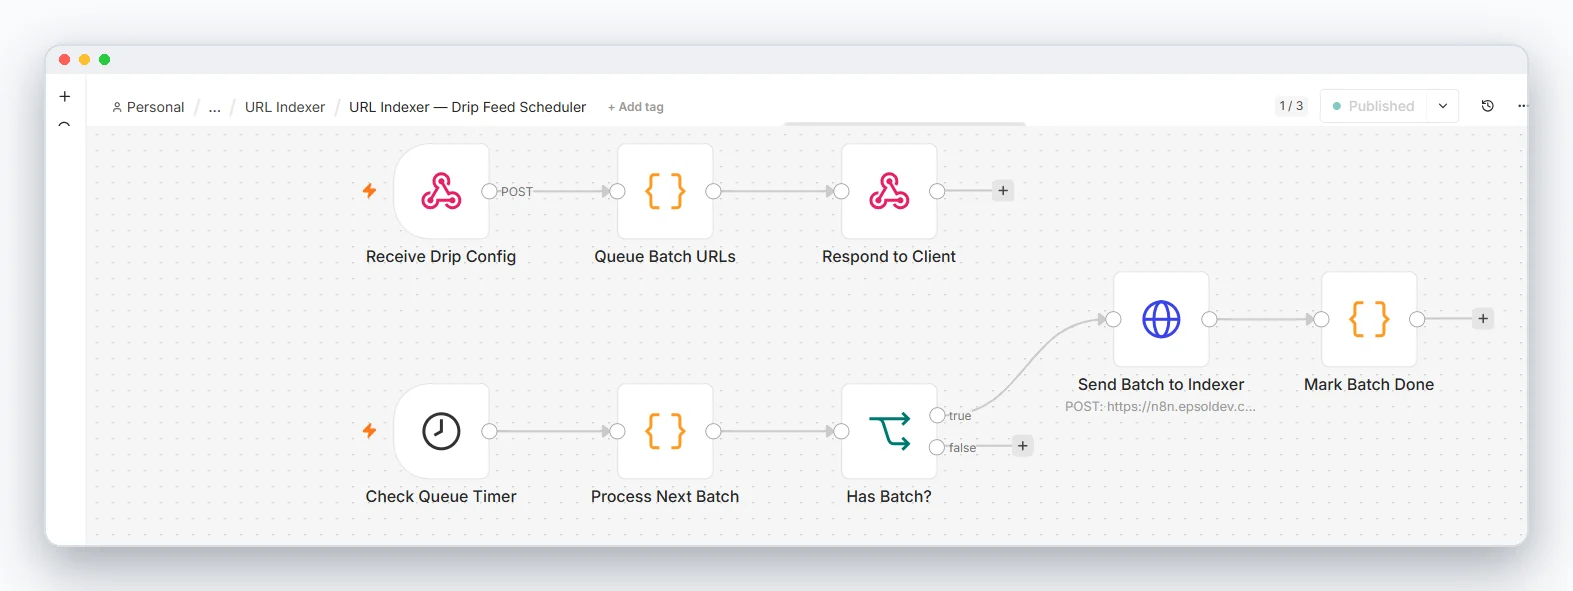This screenshot has width=1573, height=591.
Task: Click the false output connector of Has Batch?
Action: (937, 447)
